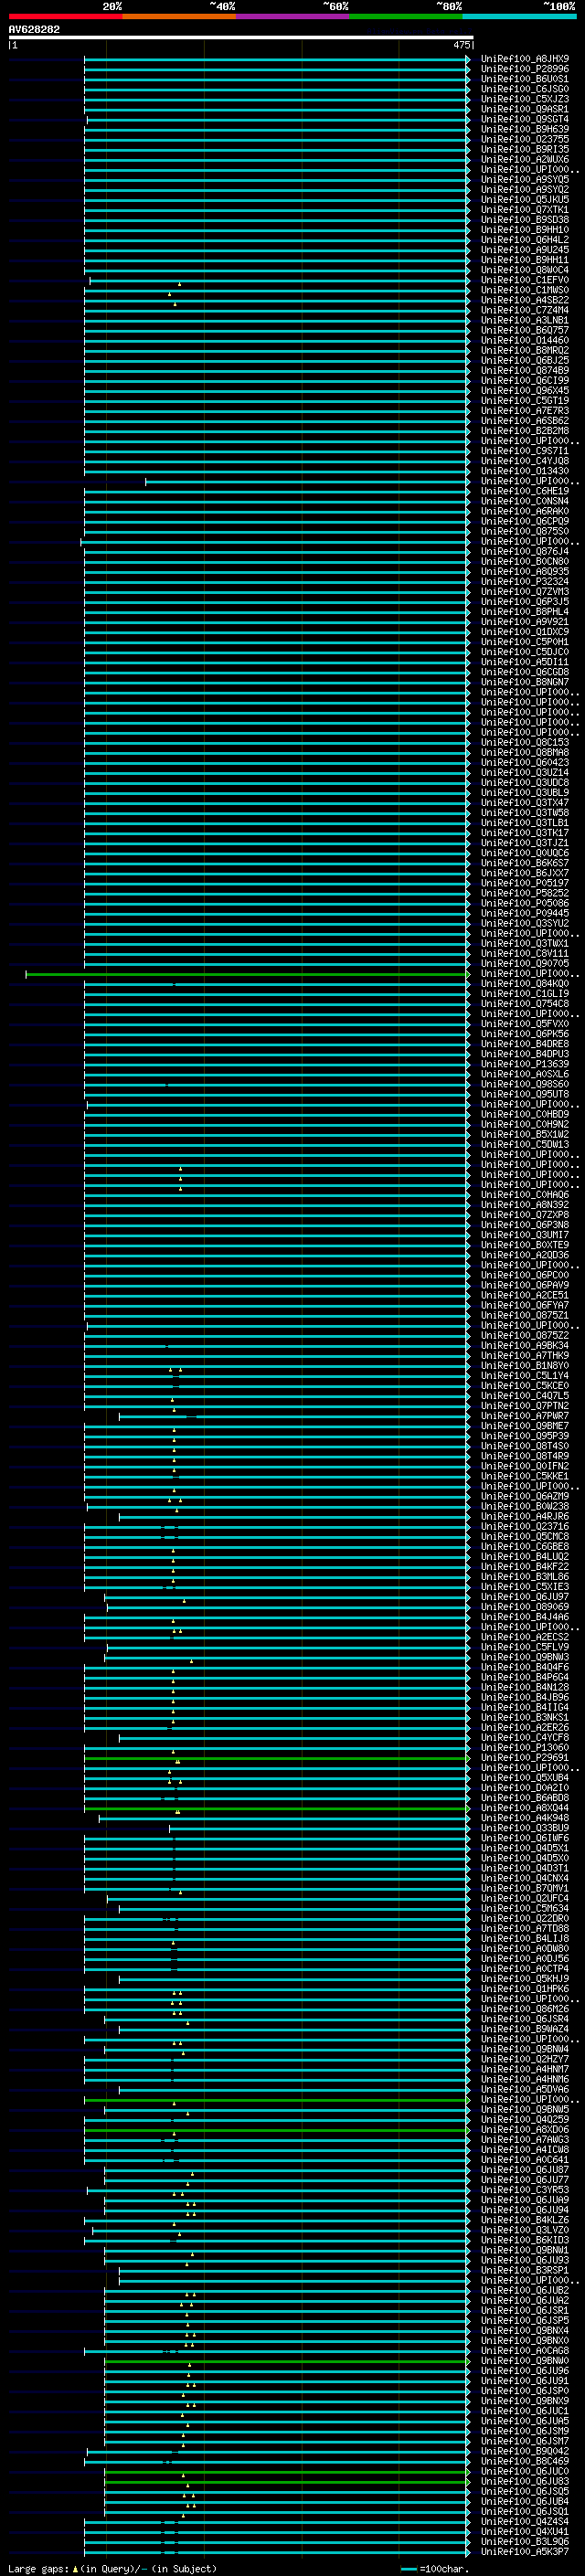The height and width of the screenshot is (2576, 585).
Task: Click the cyan ~100% identity legend bar
Action: coord(519,16)
